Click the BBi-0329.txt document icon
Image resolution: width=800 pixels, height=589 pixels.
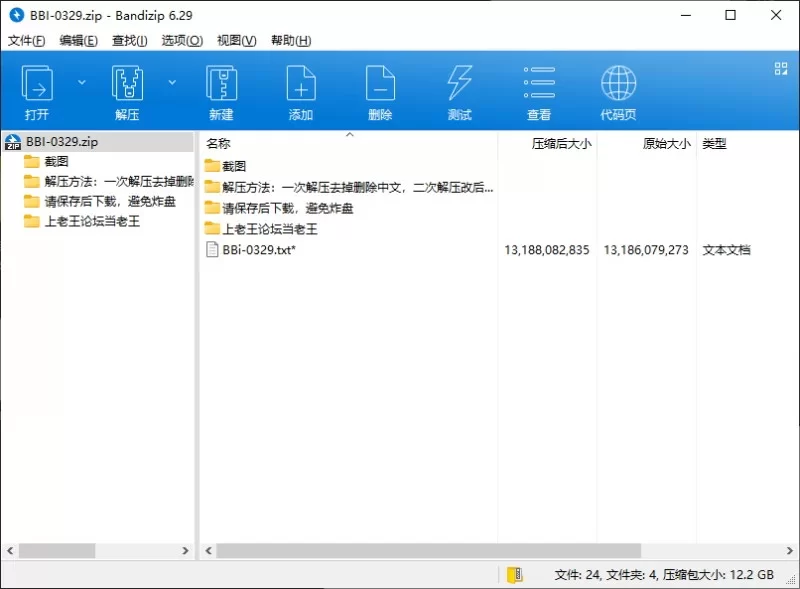coord(212,250)
